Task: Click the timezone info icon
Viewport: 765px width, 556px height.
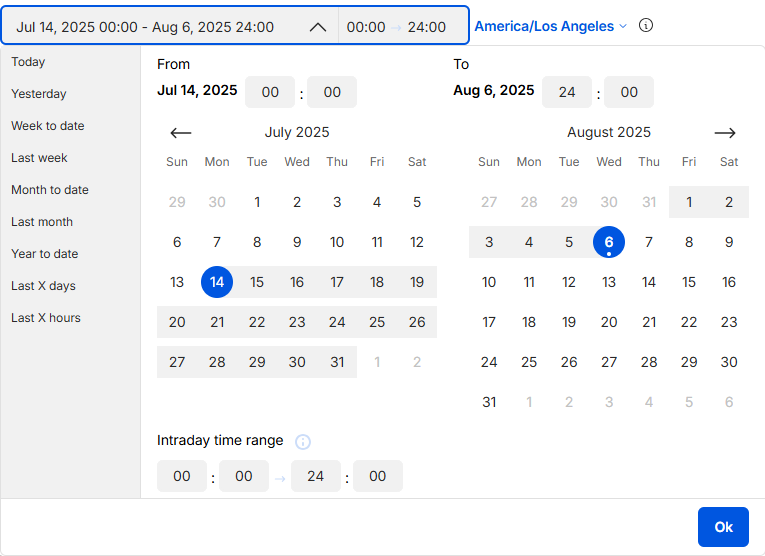Action: click(646, 25)
